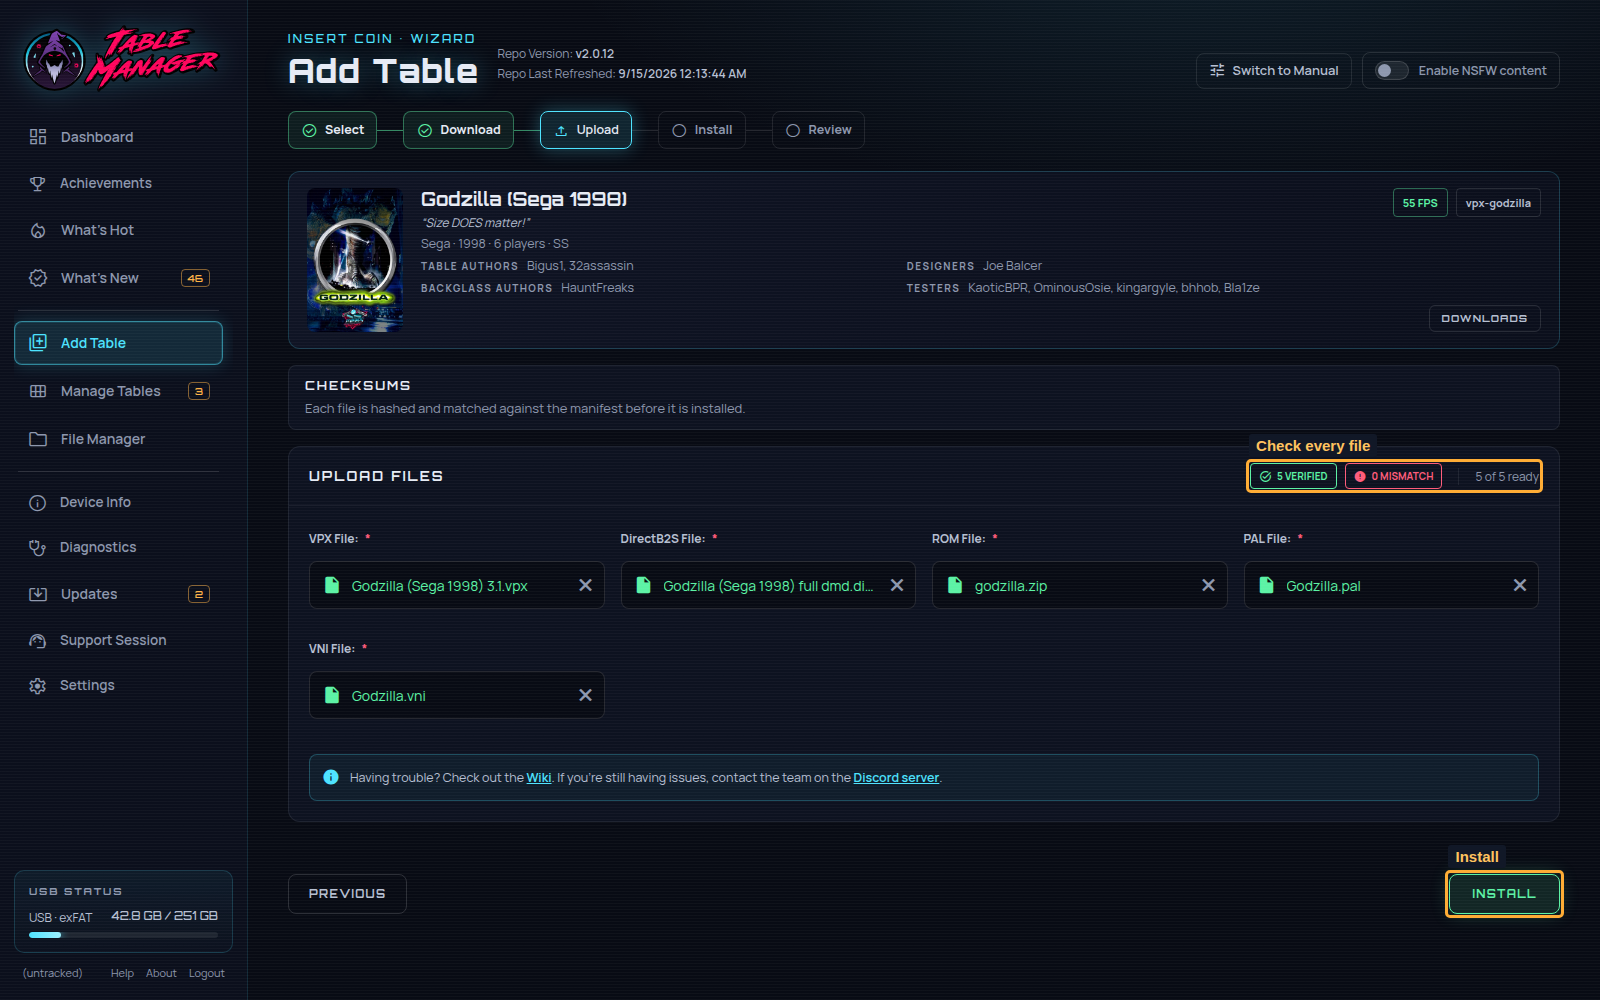Click the Manage Tables grid icon
This screenshot has height=1000, width=1600.
pyautogui.click(x=38, y=391)
